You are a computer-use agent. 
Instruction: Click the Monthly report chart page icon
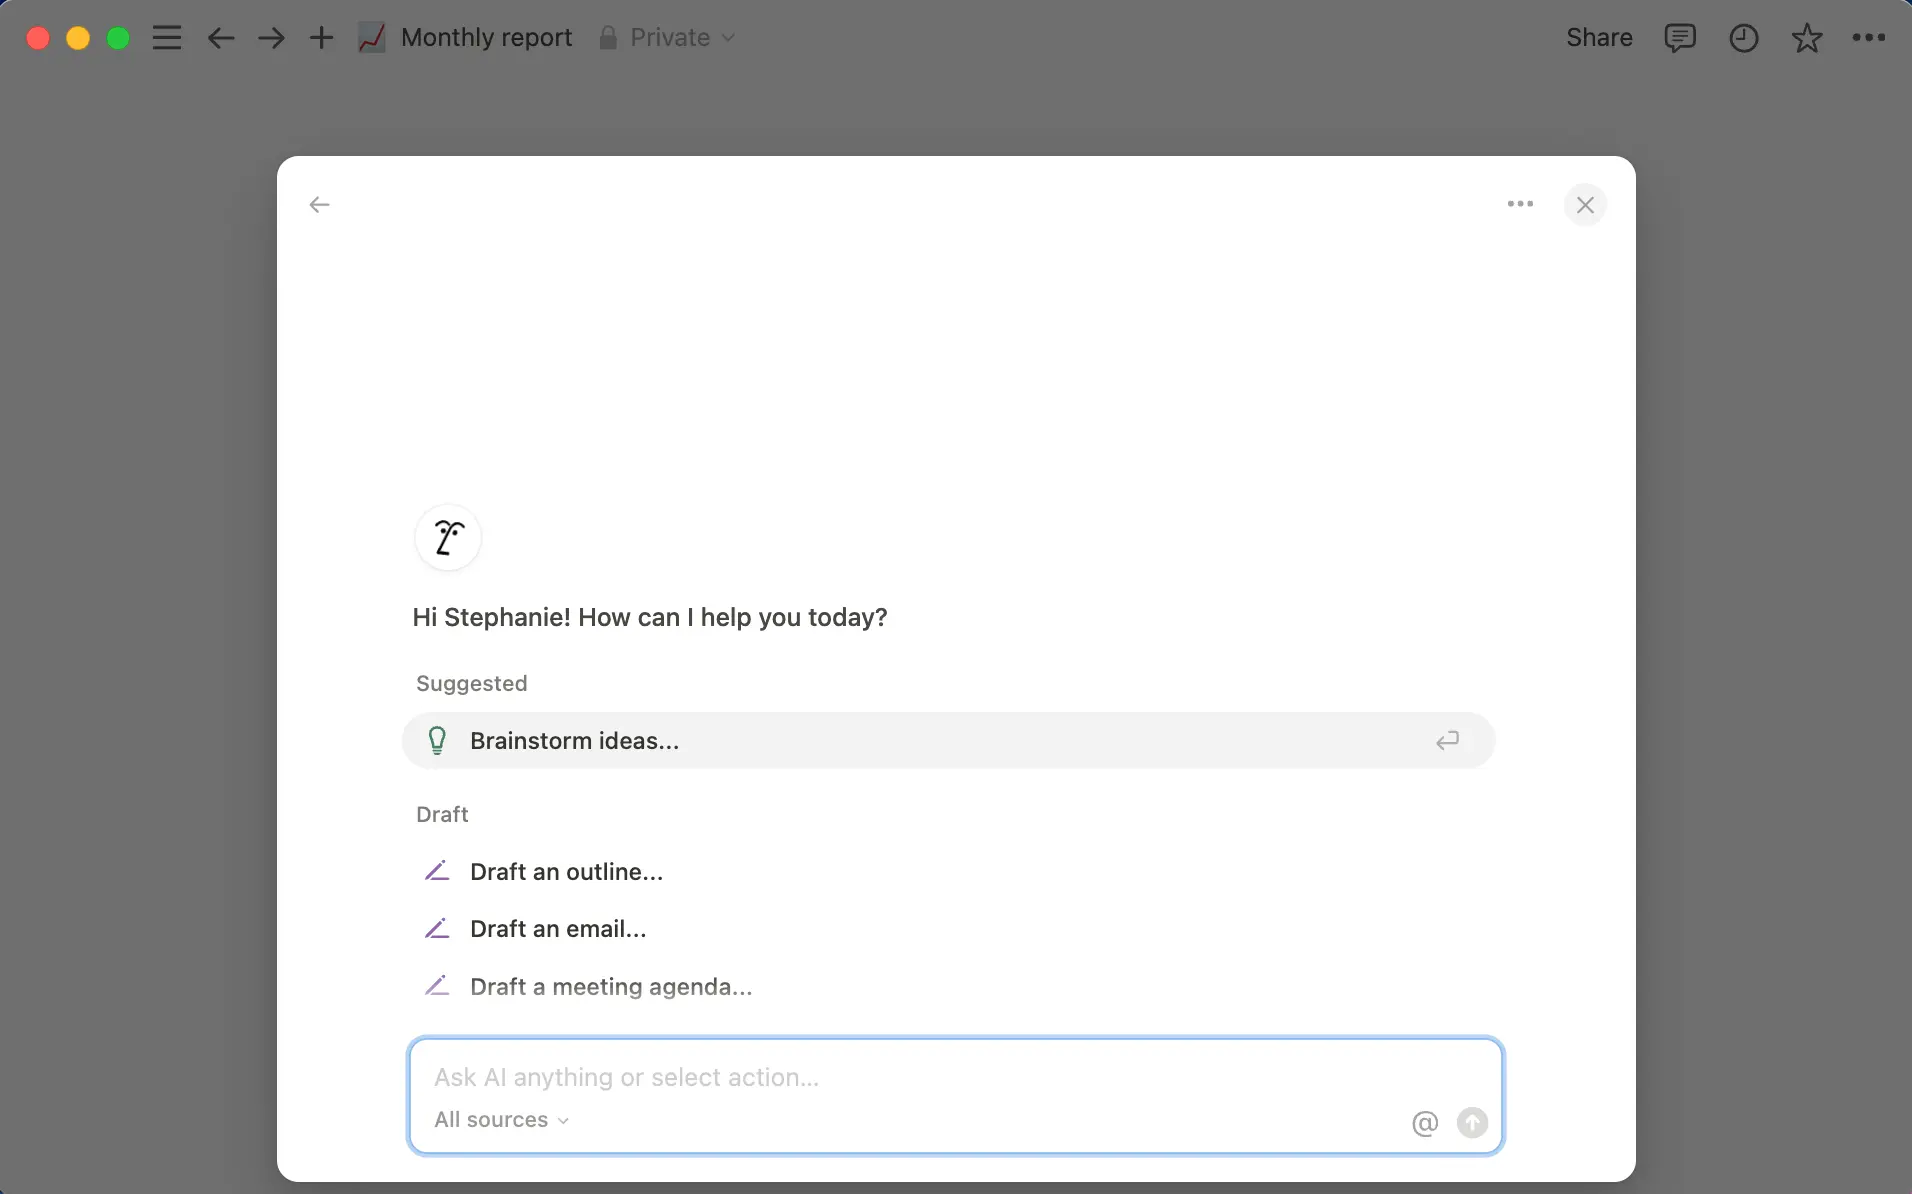click(371, 37)
